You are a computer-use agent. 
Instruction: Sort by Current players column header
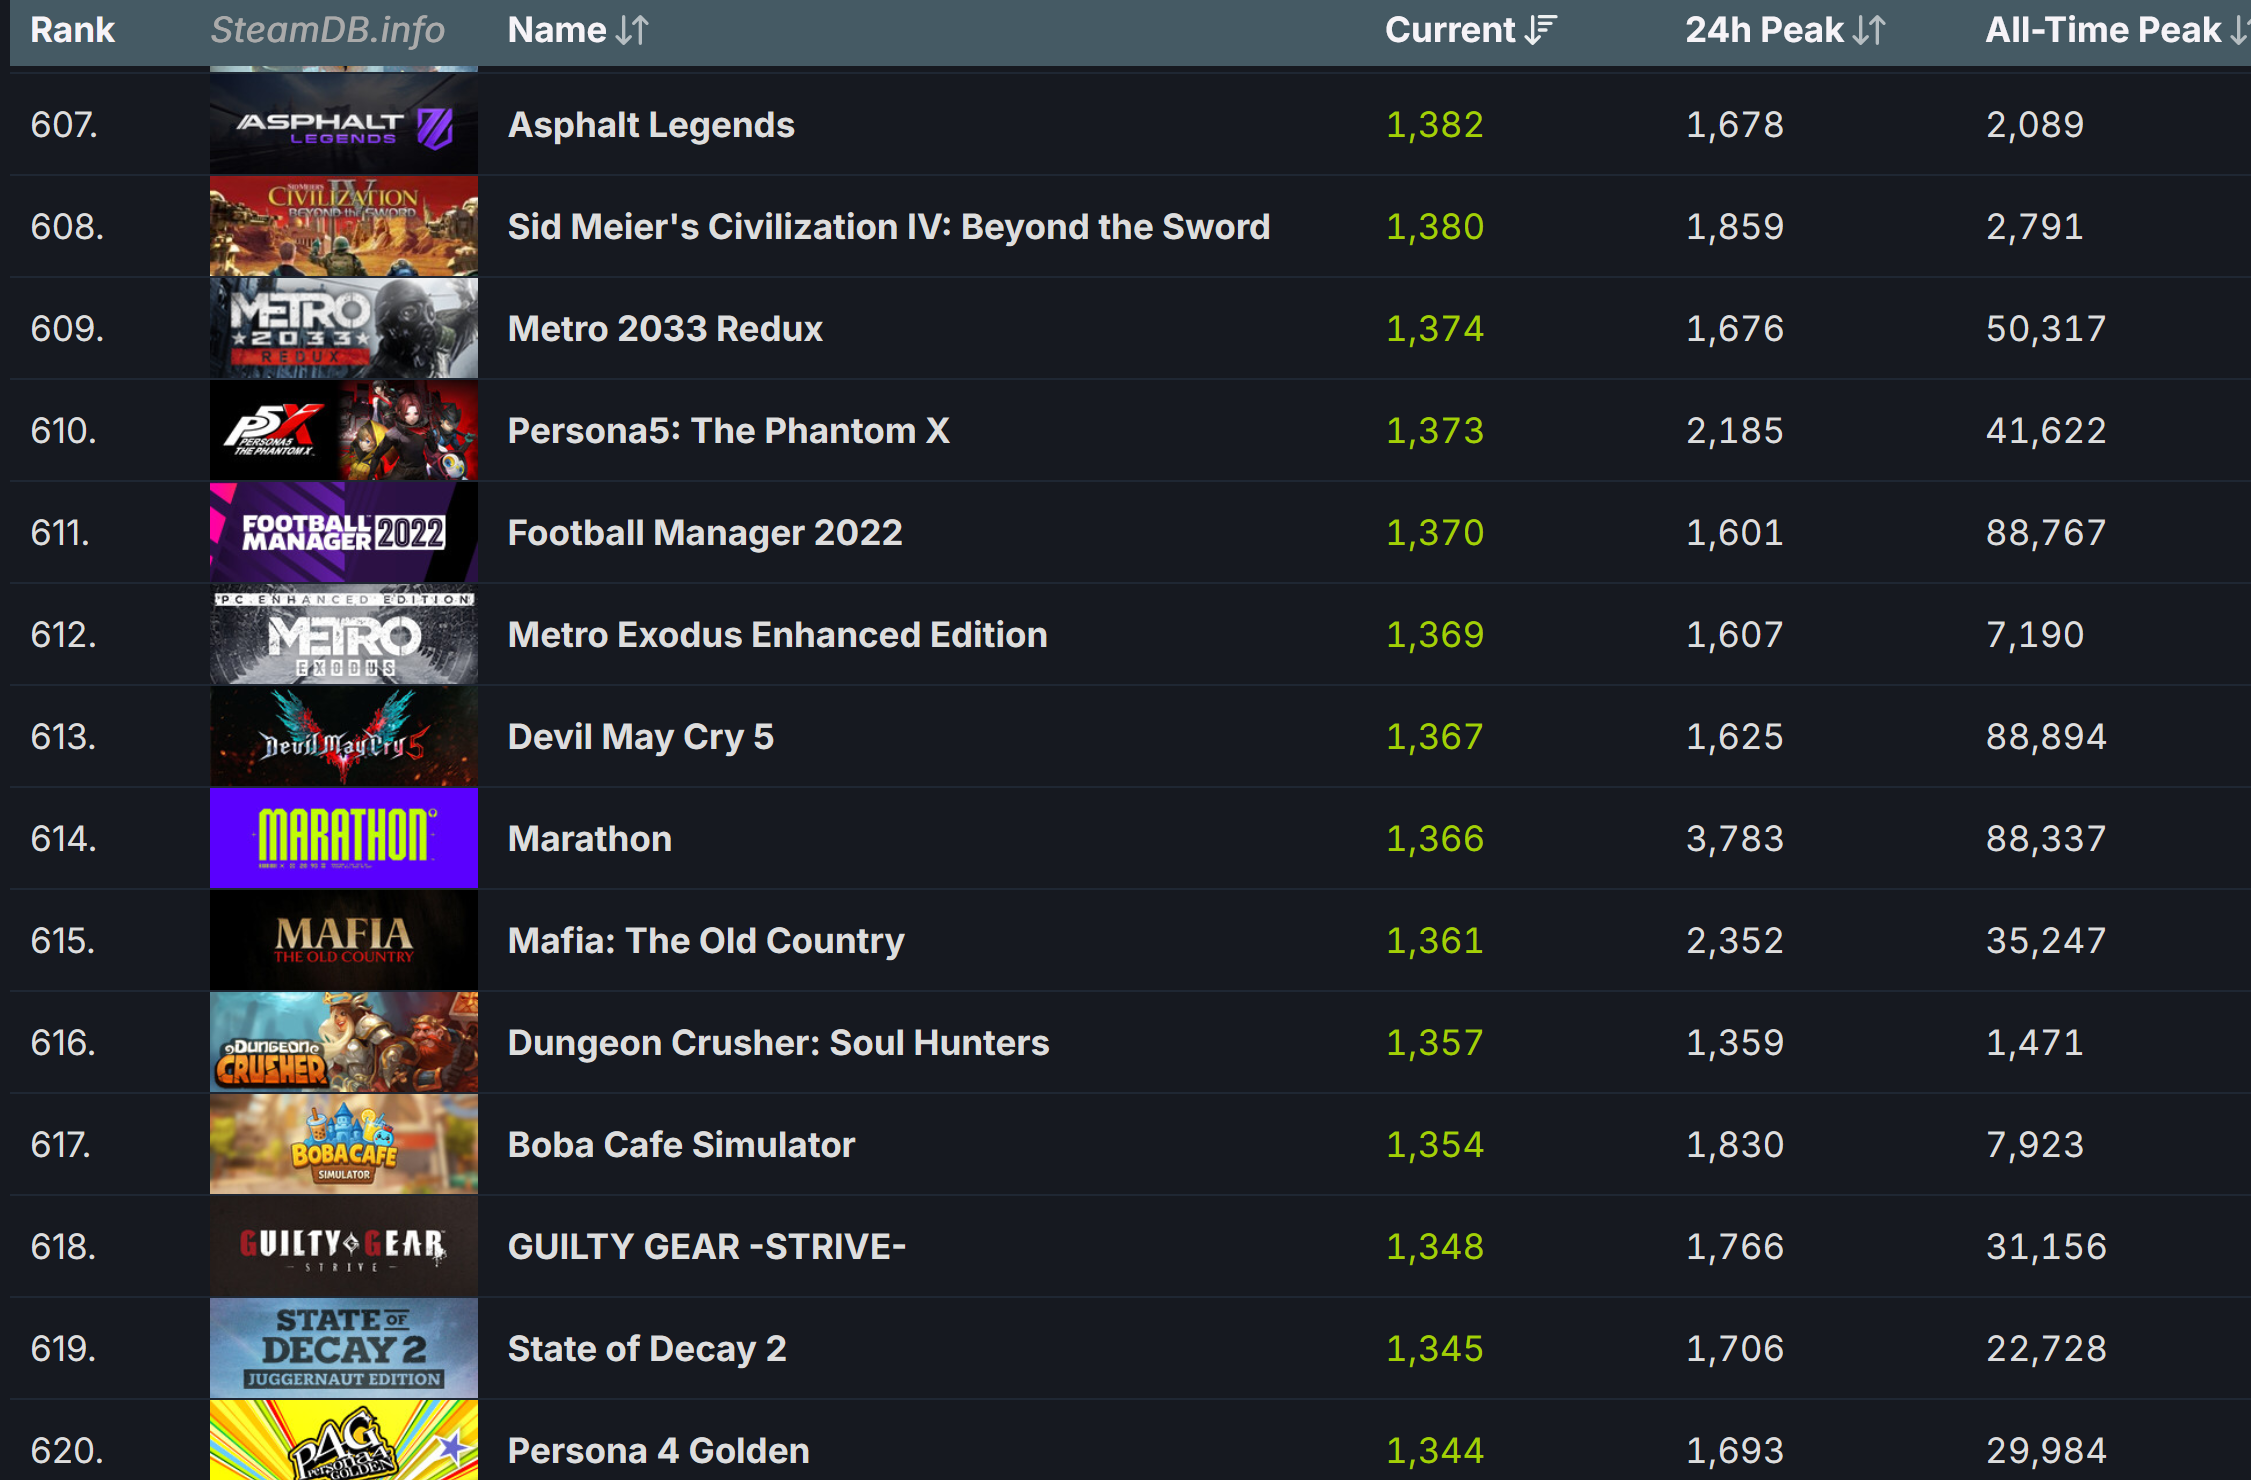[x=1470, y=30]
